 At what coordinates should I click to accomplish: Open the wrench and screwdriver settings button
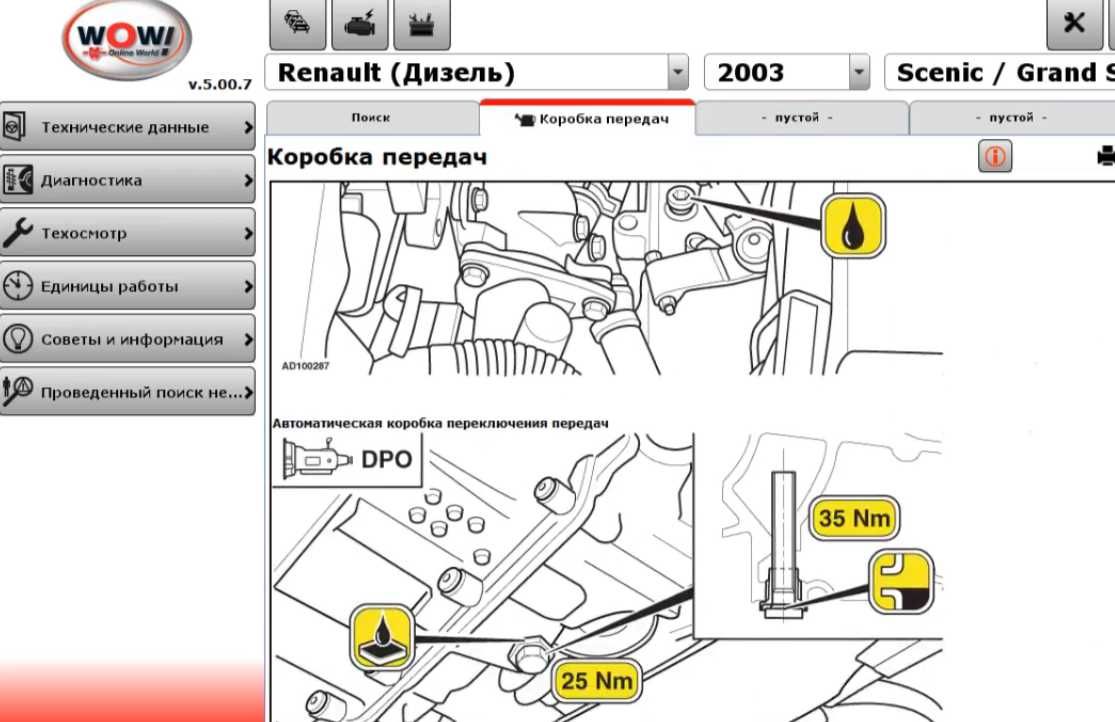1074,23
